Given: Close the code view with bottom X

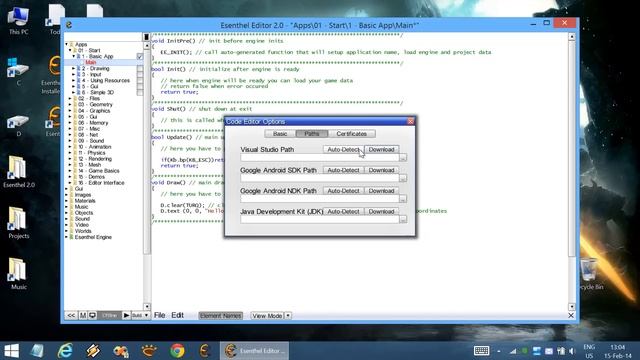Looking at the screenshot, I should tap(571, 316).
